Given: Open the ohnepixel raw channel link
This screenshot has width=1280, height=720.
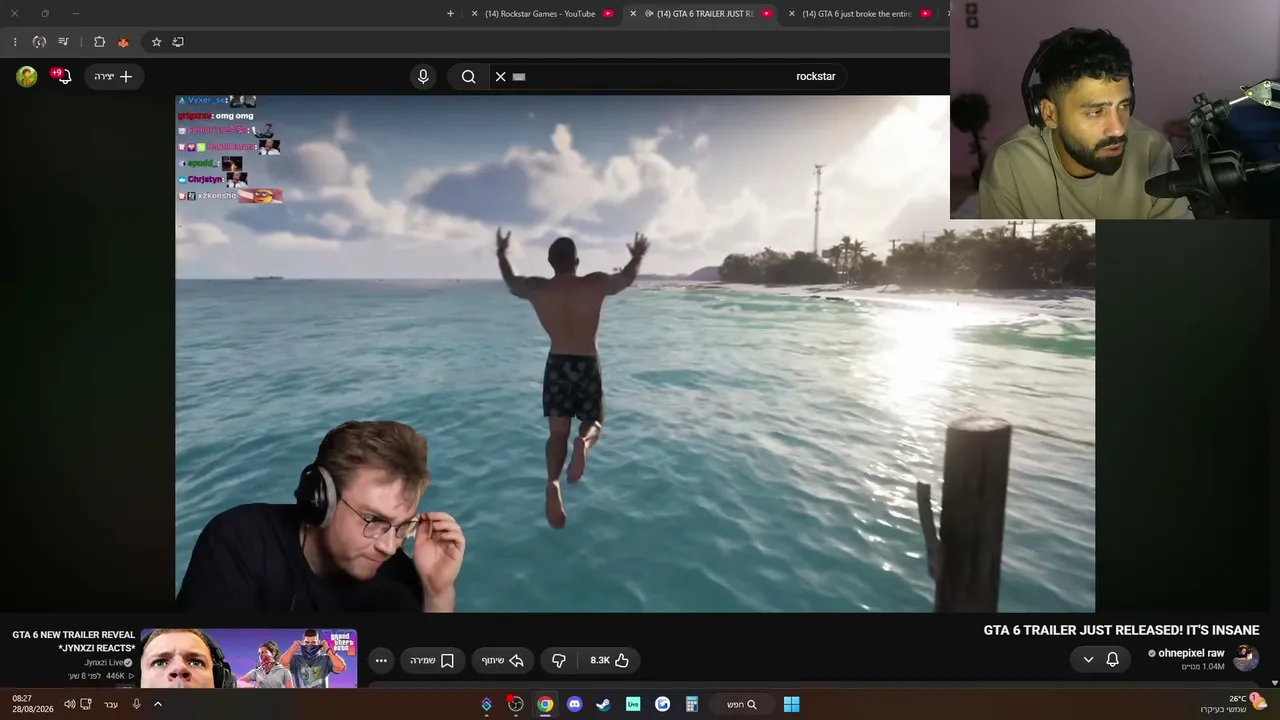Looking at the screenshot, I should [x=1191, y=653].
